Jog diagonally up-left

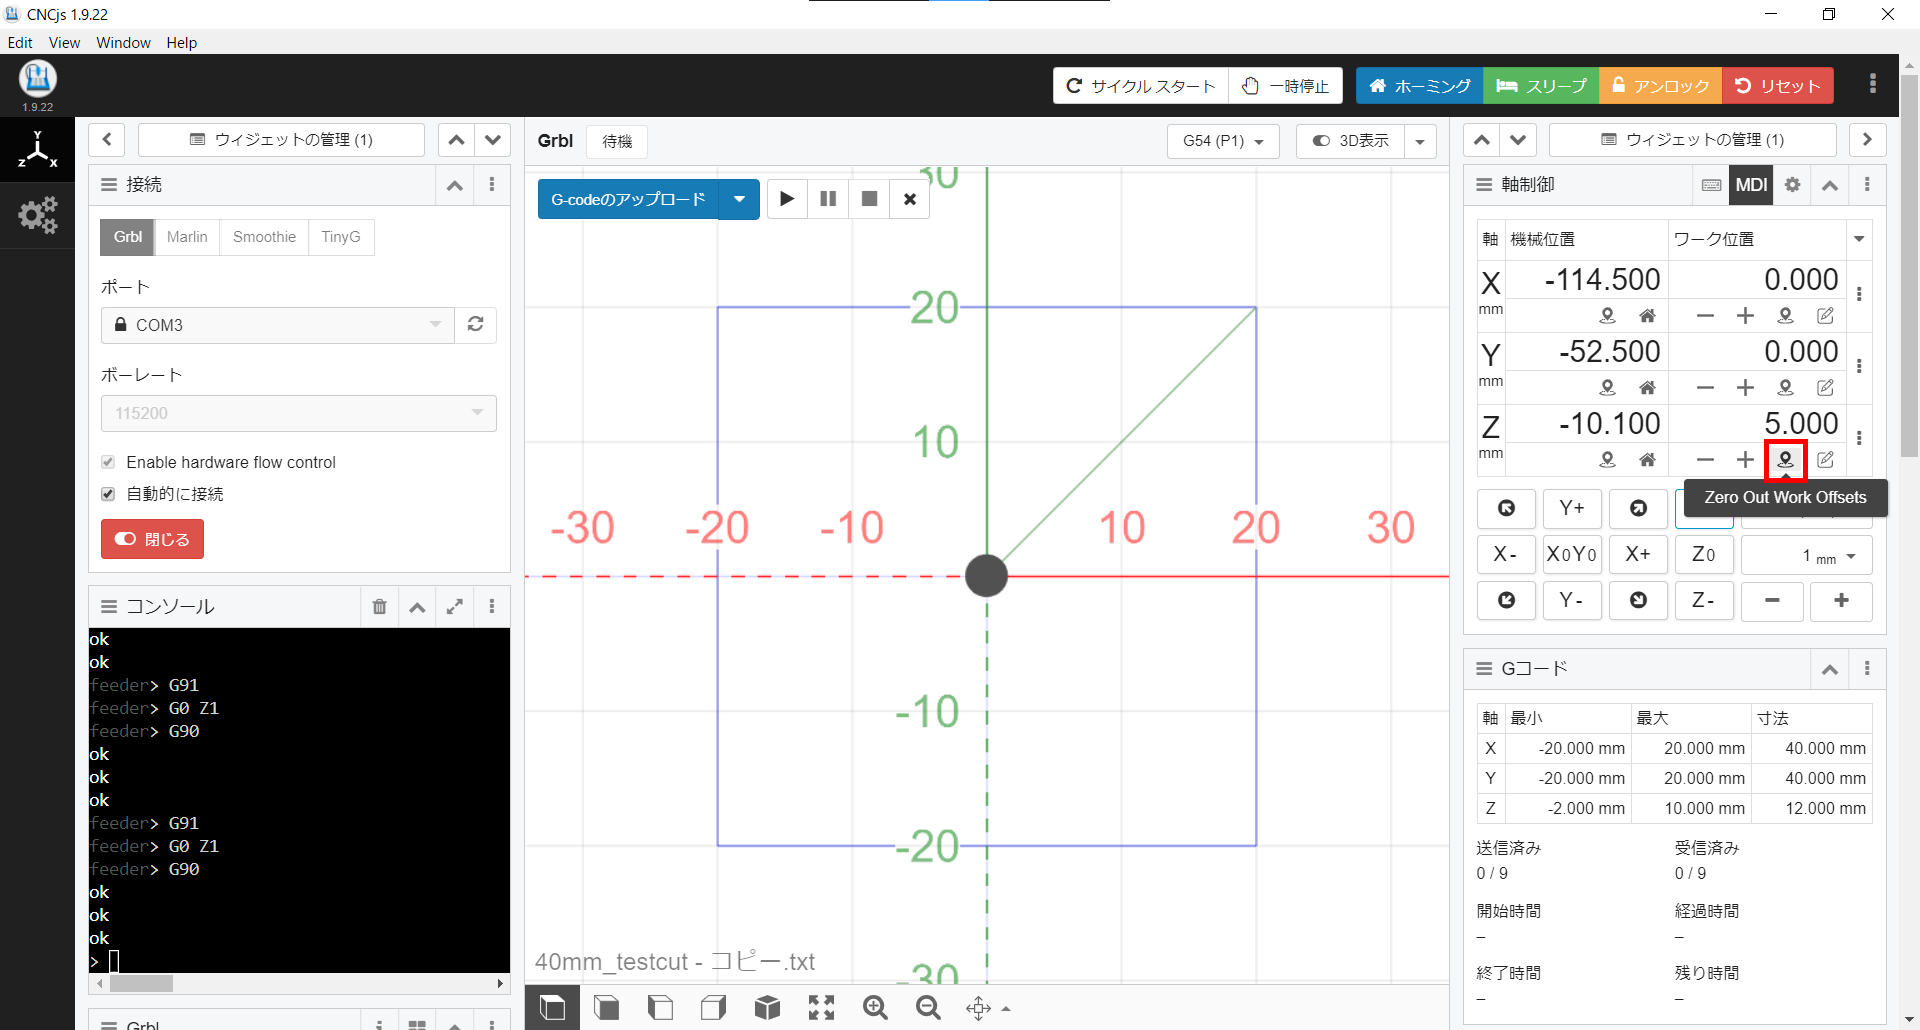click(1506, 508)
